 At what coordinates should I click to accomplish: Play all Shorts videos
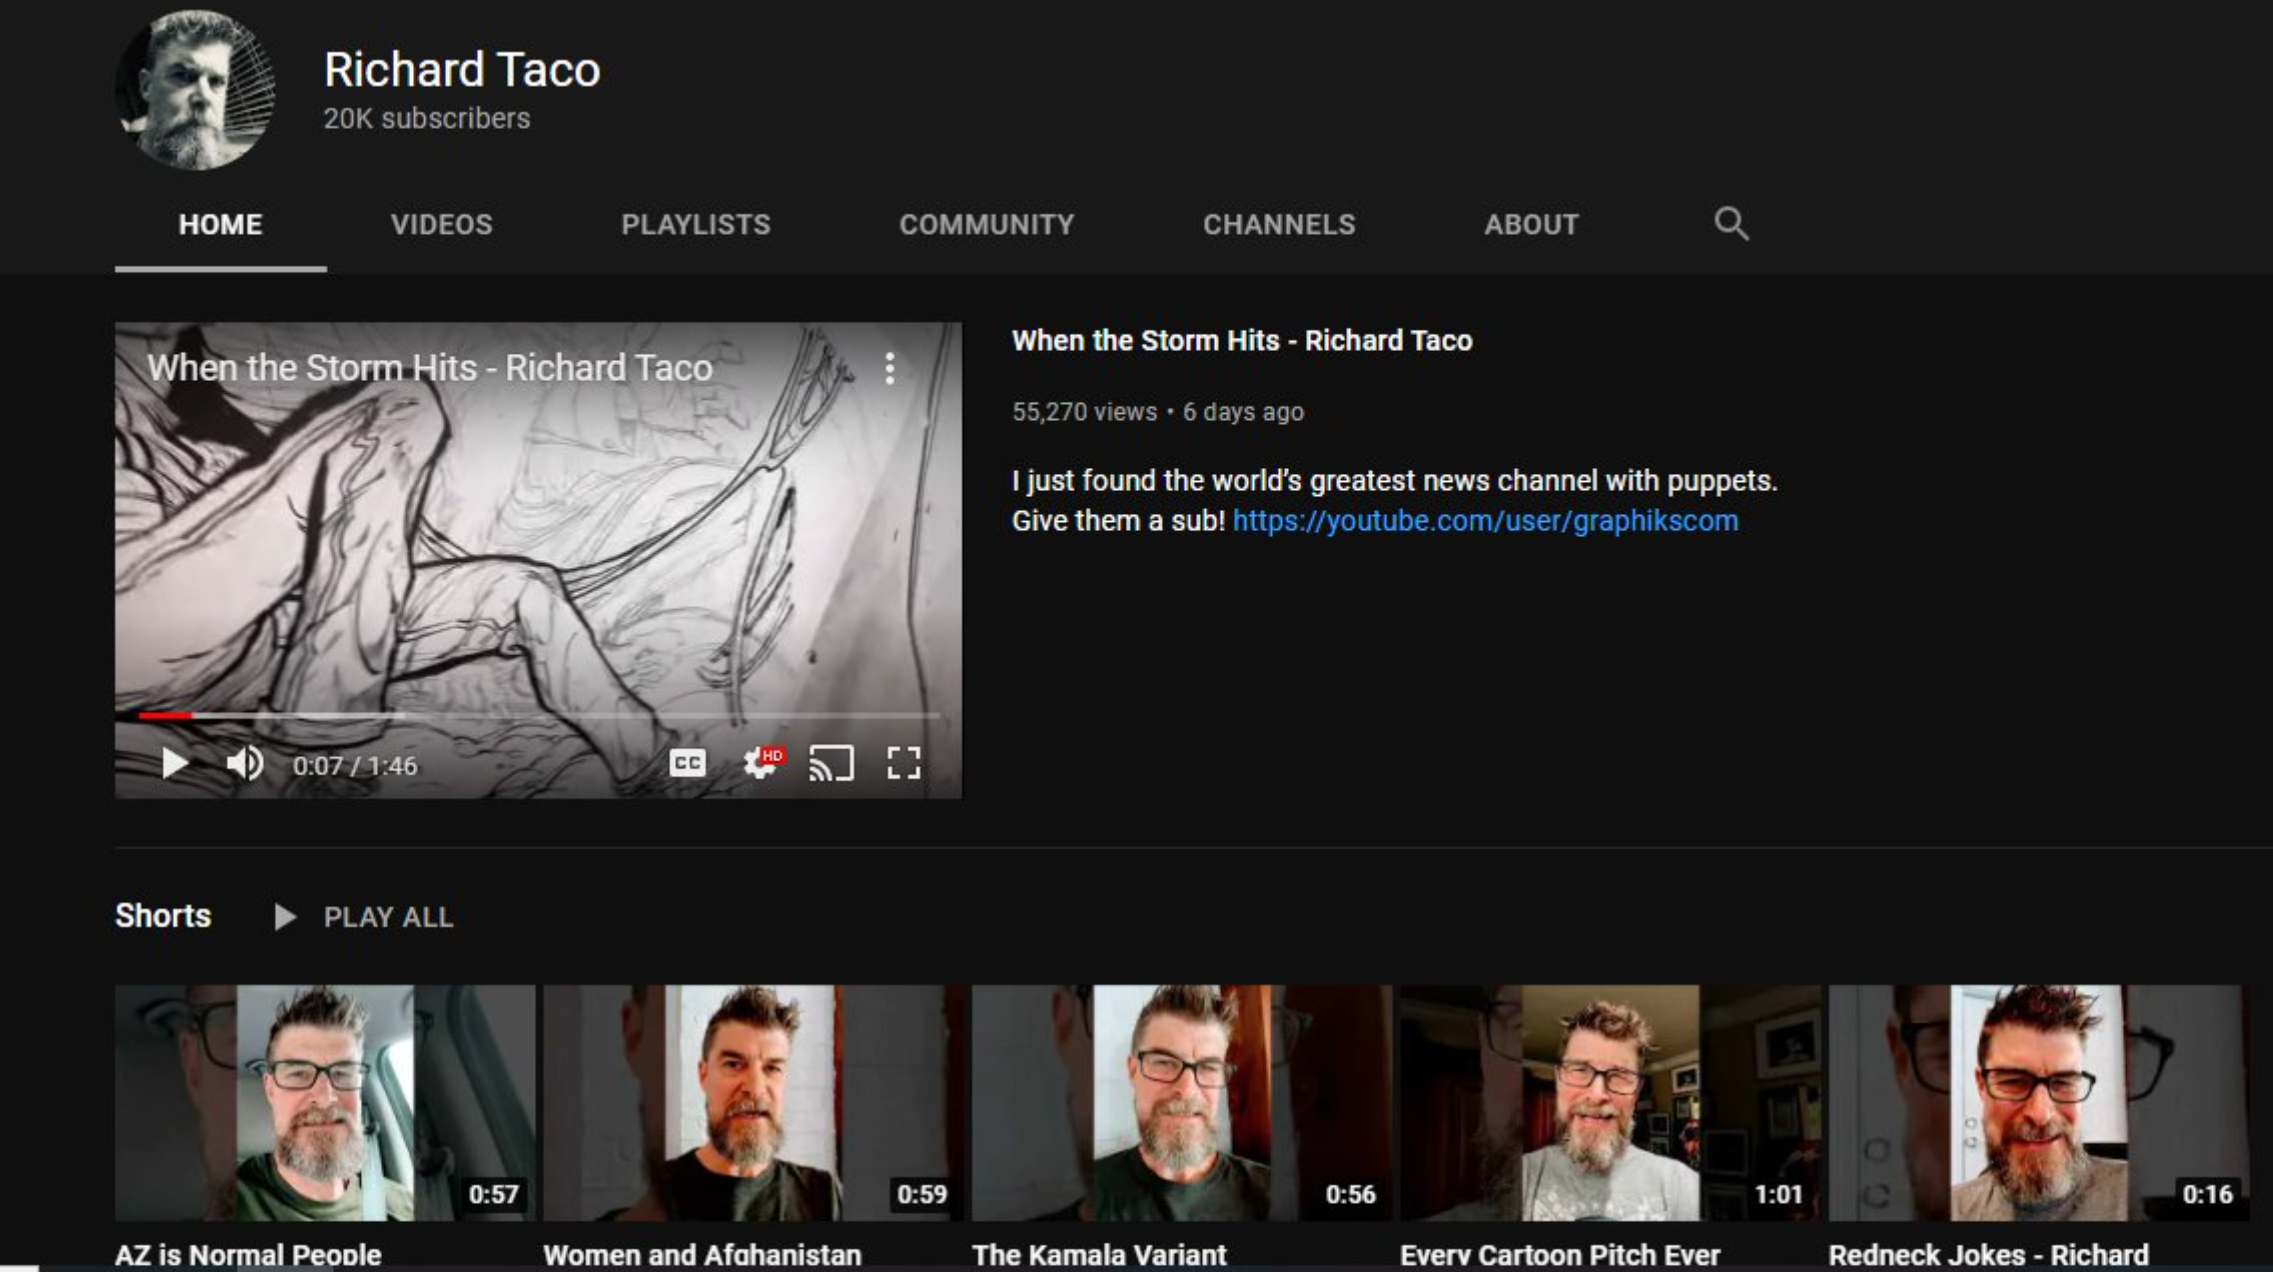(x=389, y=917)
